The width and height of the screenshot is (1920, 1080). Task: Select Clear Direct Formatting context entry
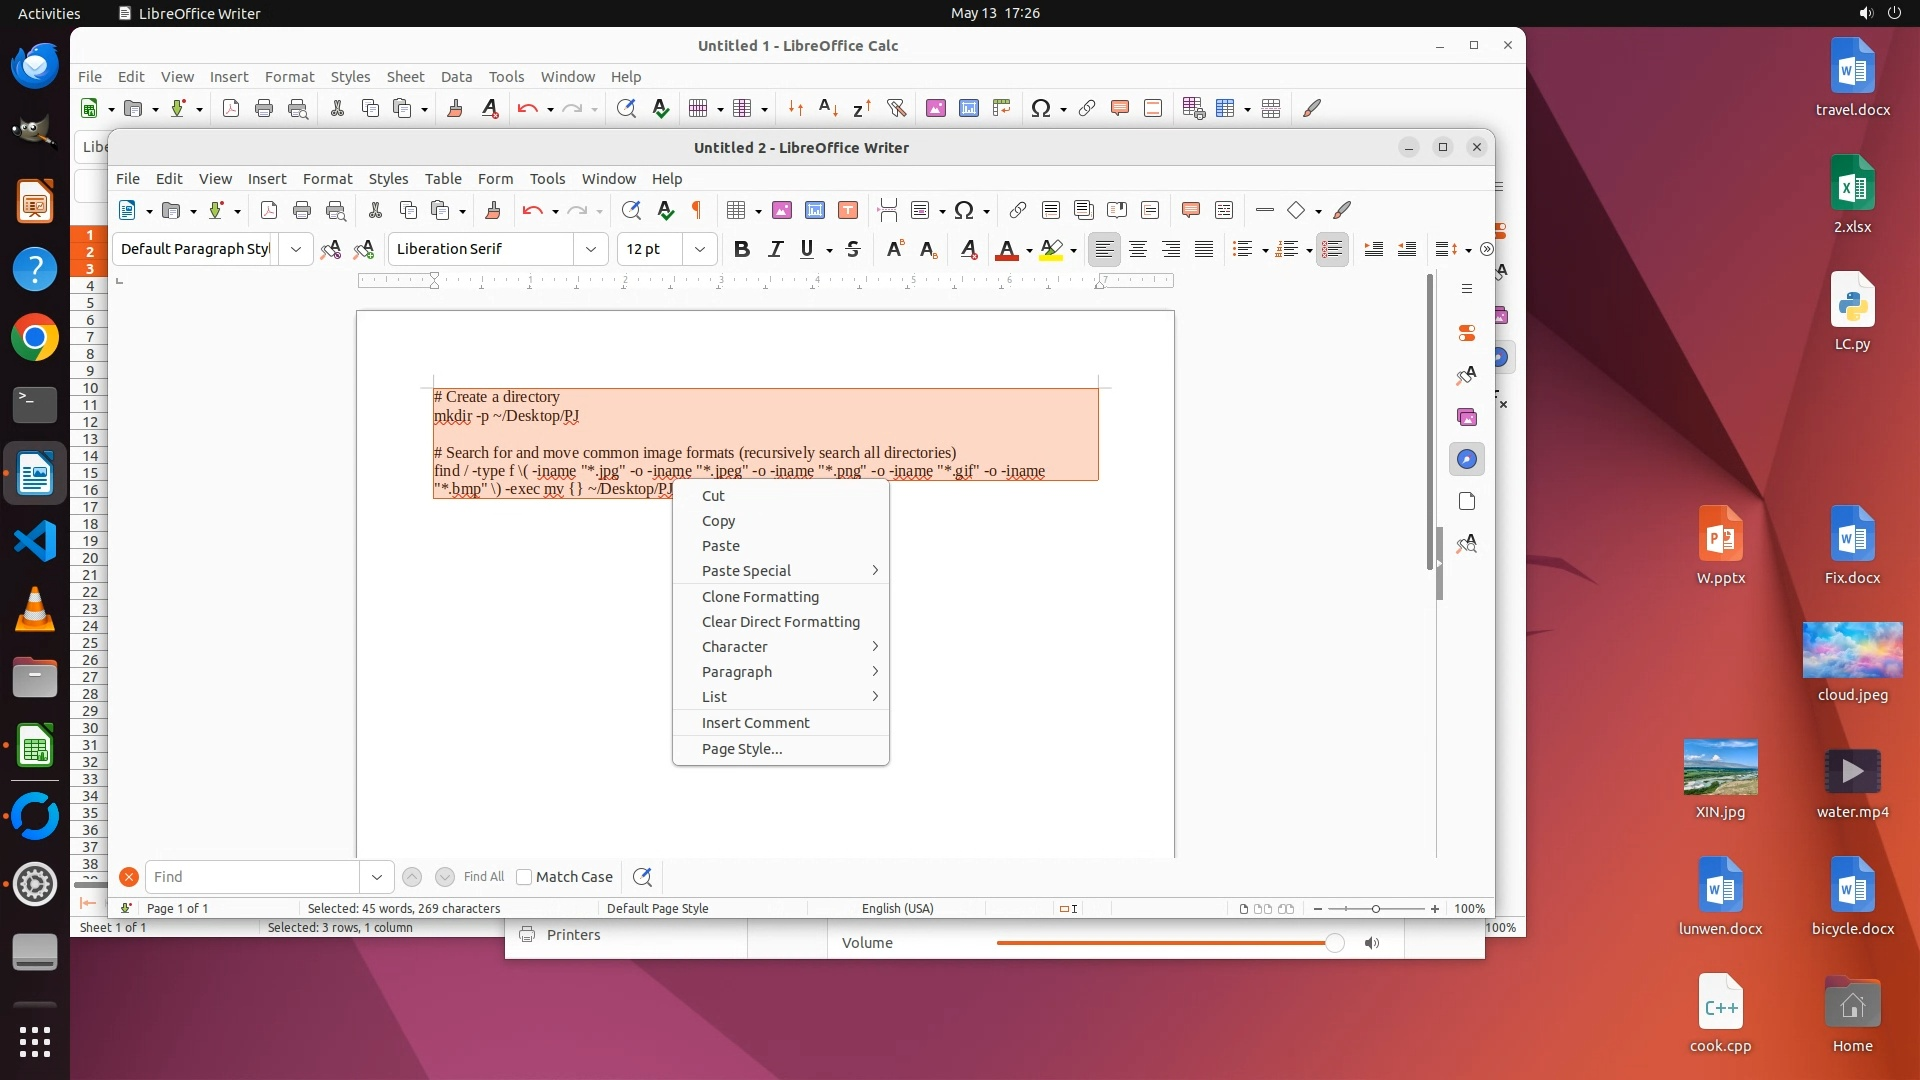tap(780, 622)
